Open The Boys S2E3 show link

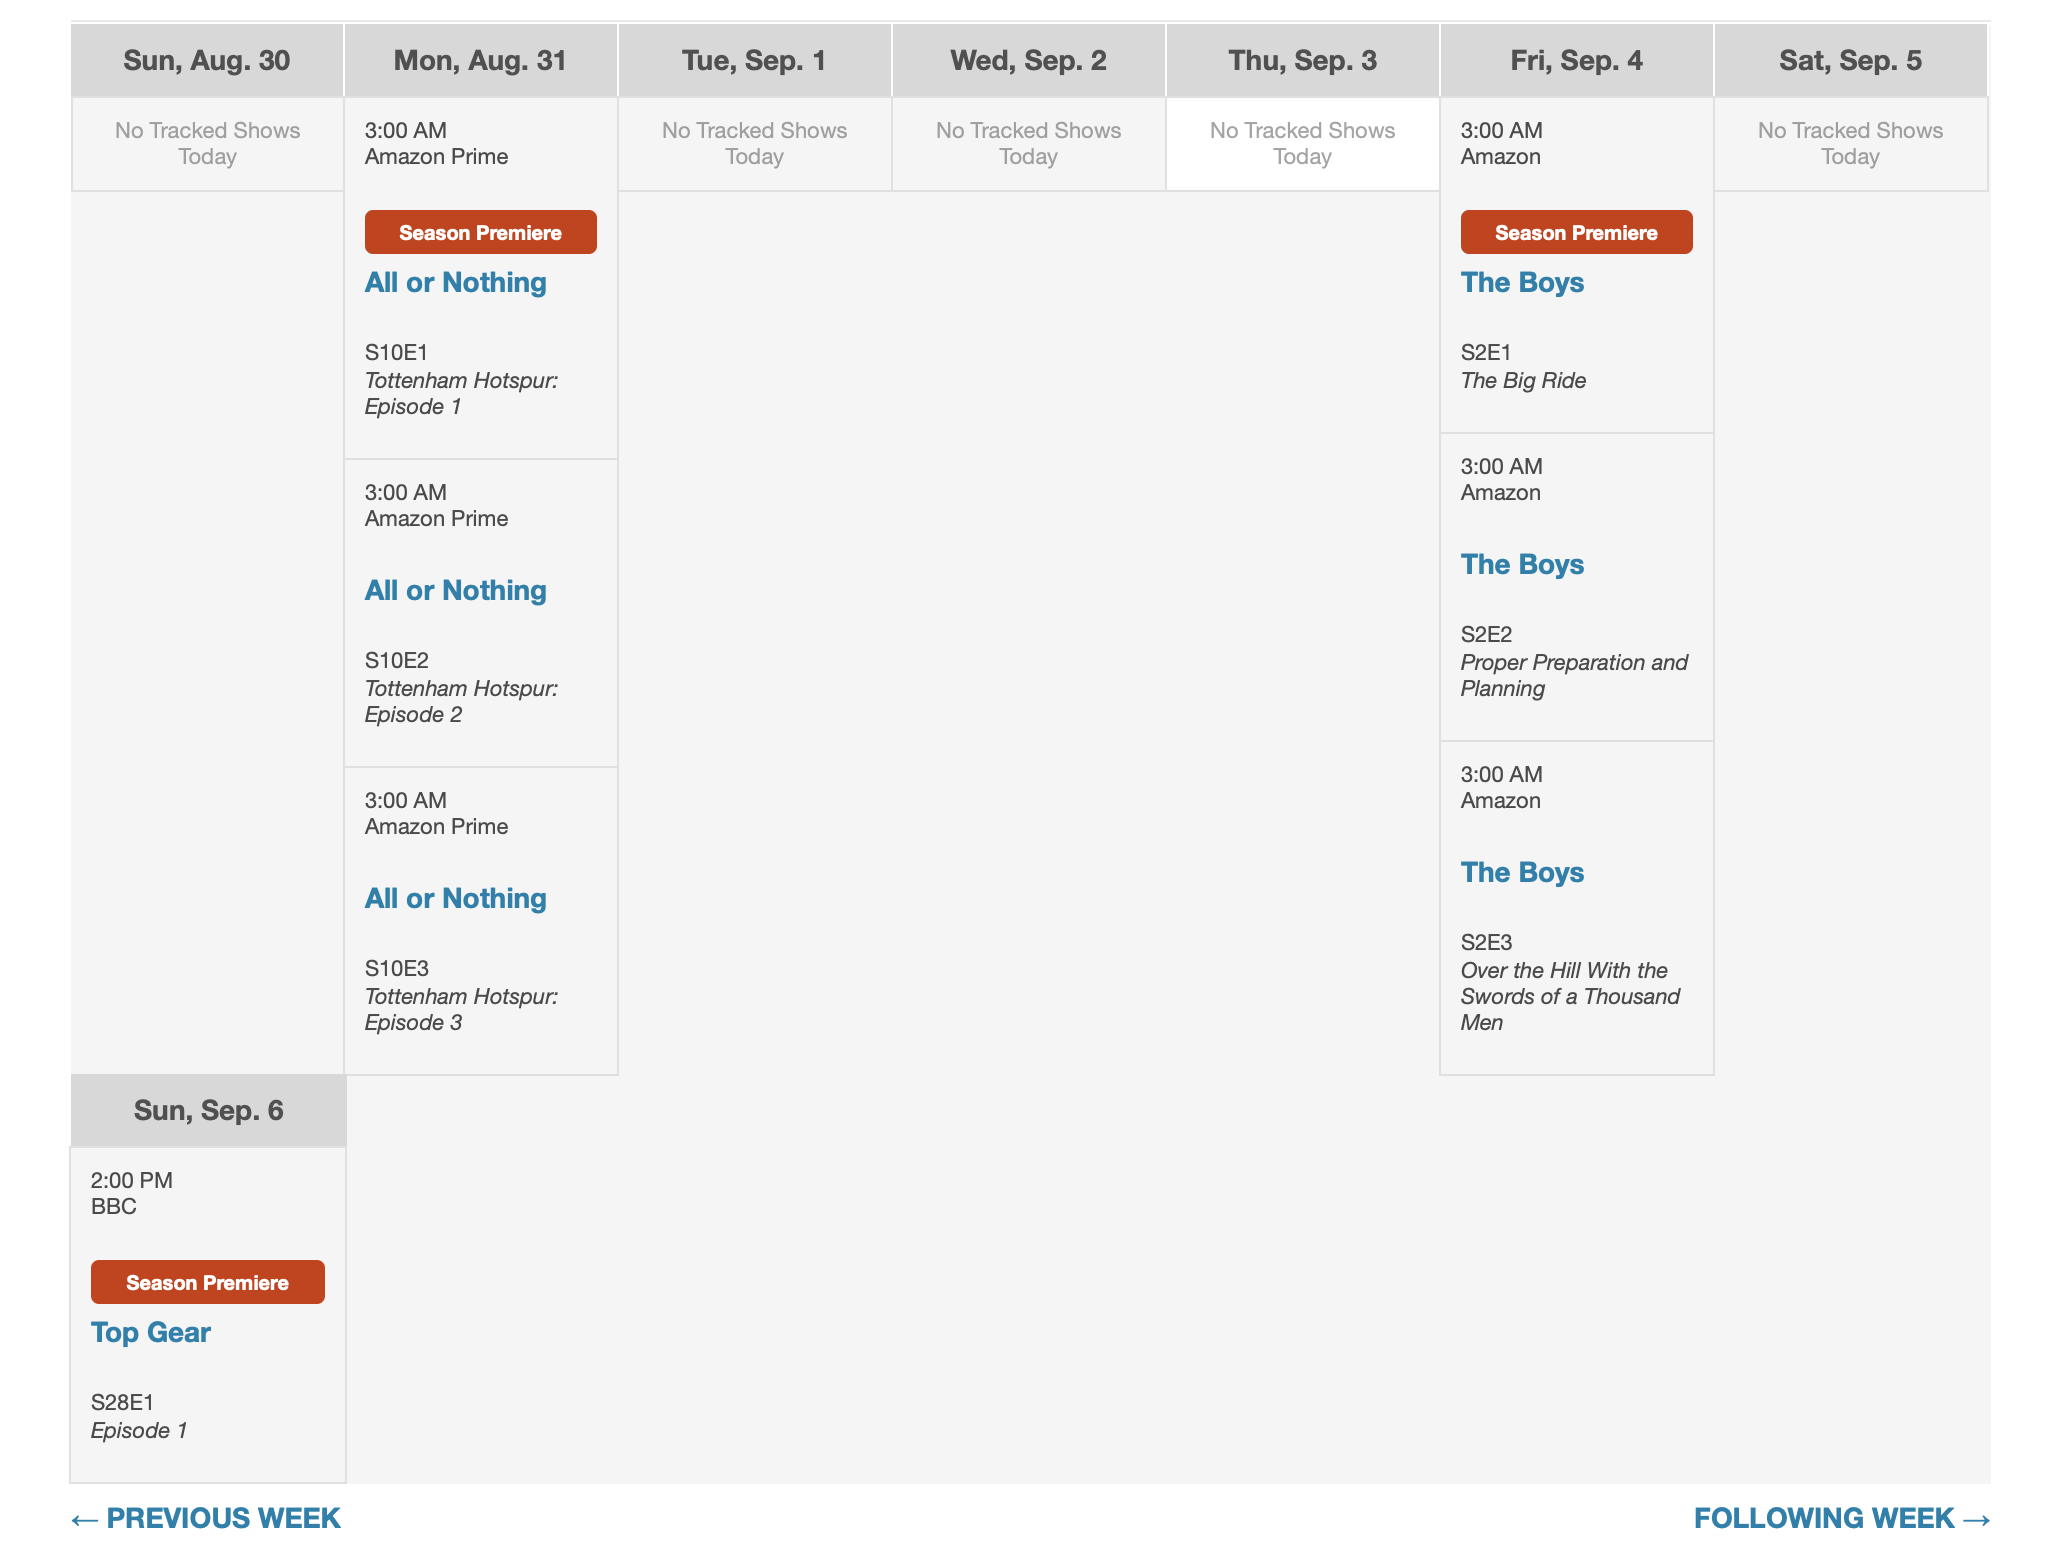[x=1522, y=873]
